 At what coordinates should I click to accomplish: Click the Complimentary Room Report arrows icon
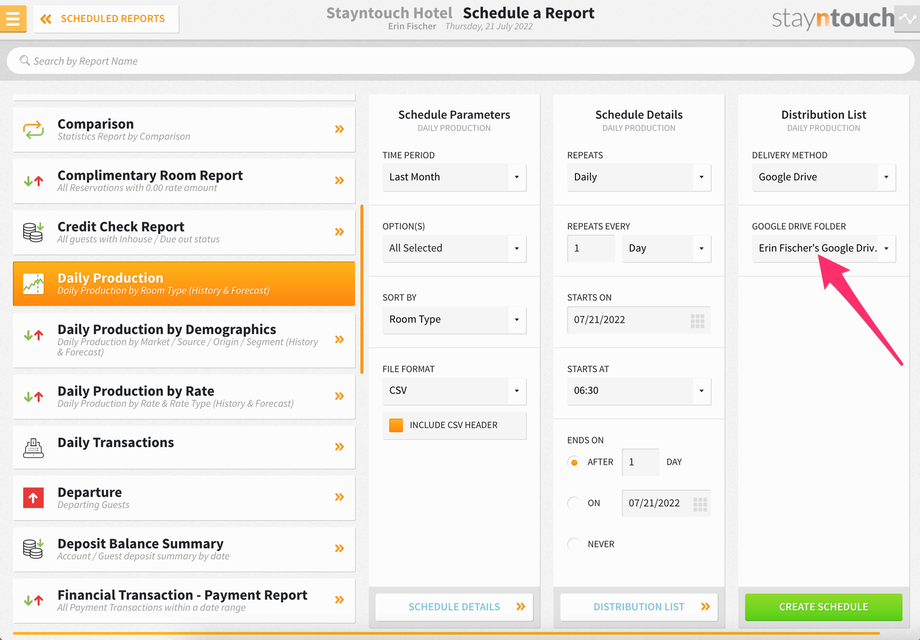point(33,181)
